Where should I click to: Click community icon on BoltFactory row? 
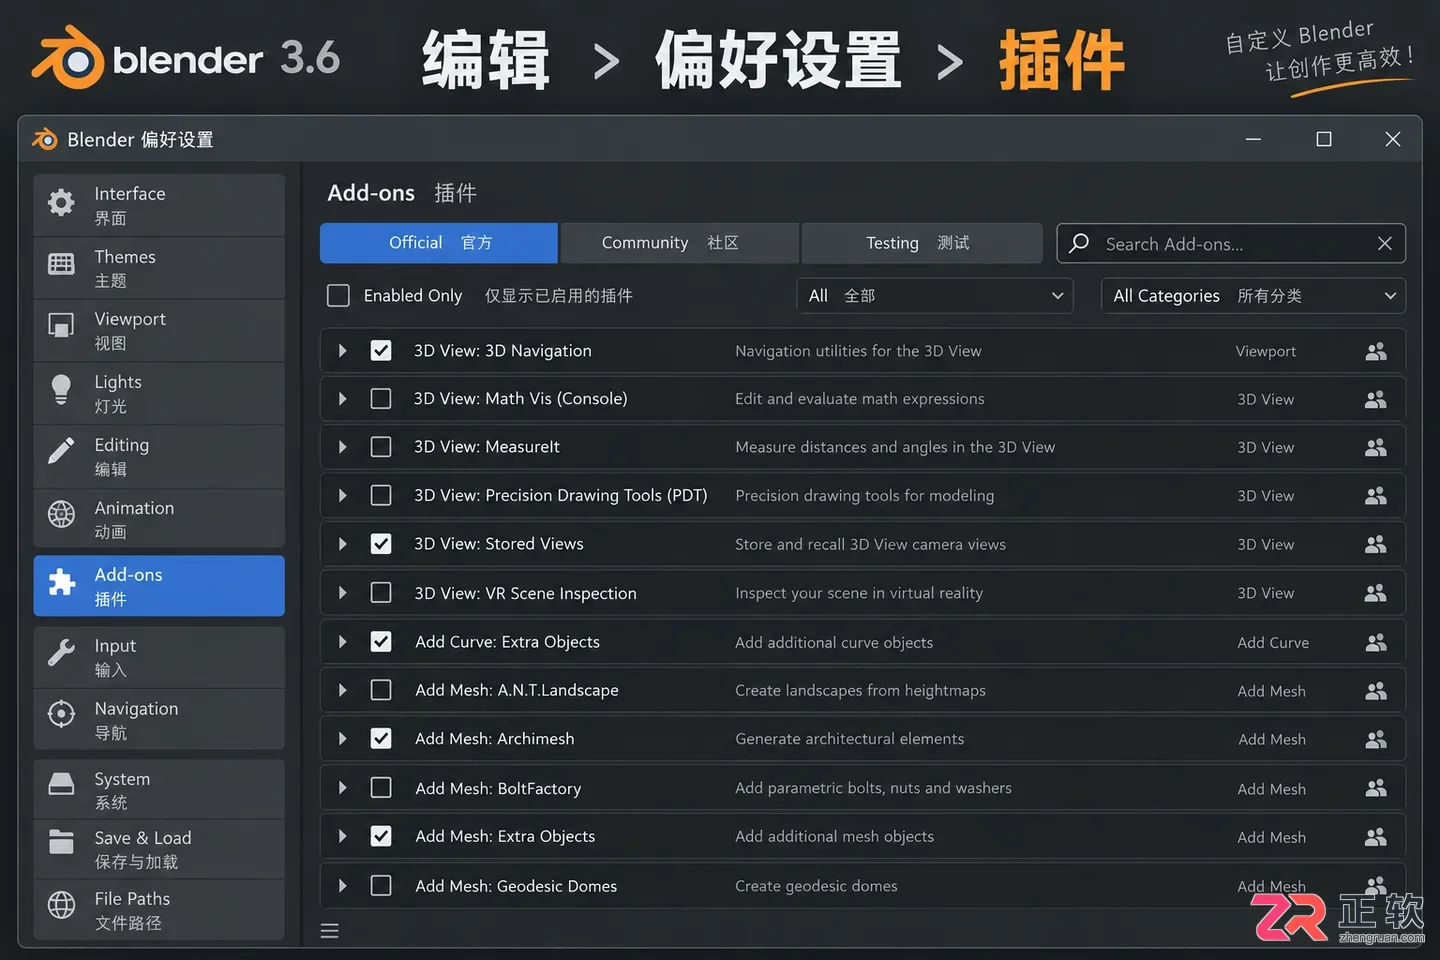coord(1376,788)
